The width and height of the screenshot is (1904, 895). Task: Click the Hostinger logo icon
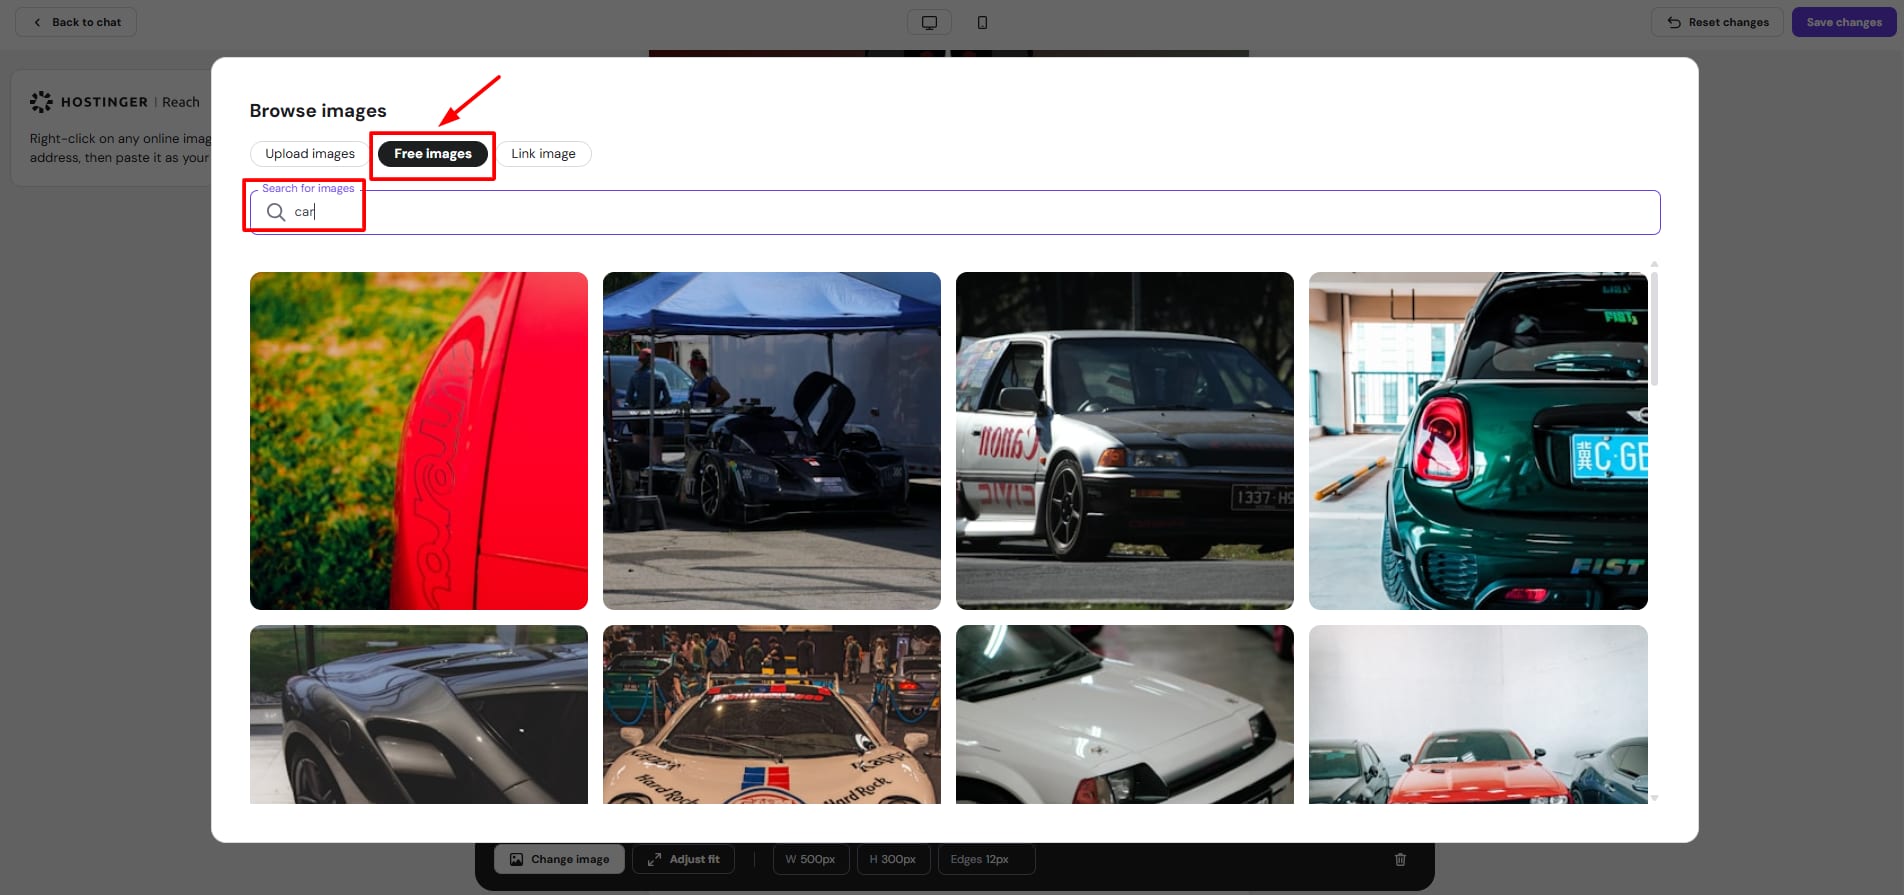point(41,102)
